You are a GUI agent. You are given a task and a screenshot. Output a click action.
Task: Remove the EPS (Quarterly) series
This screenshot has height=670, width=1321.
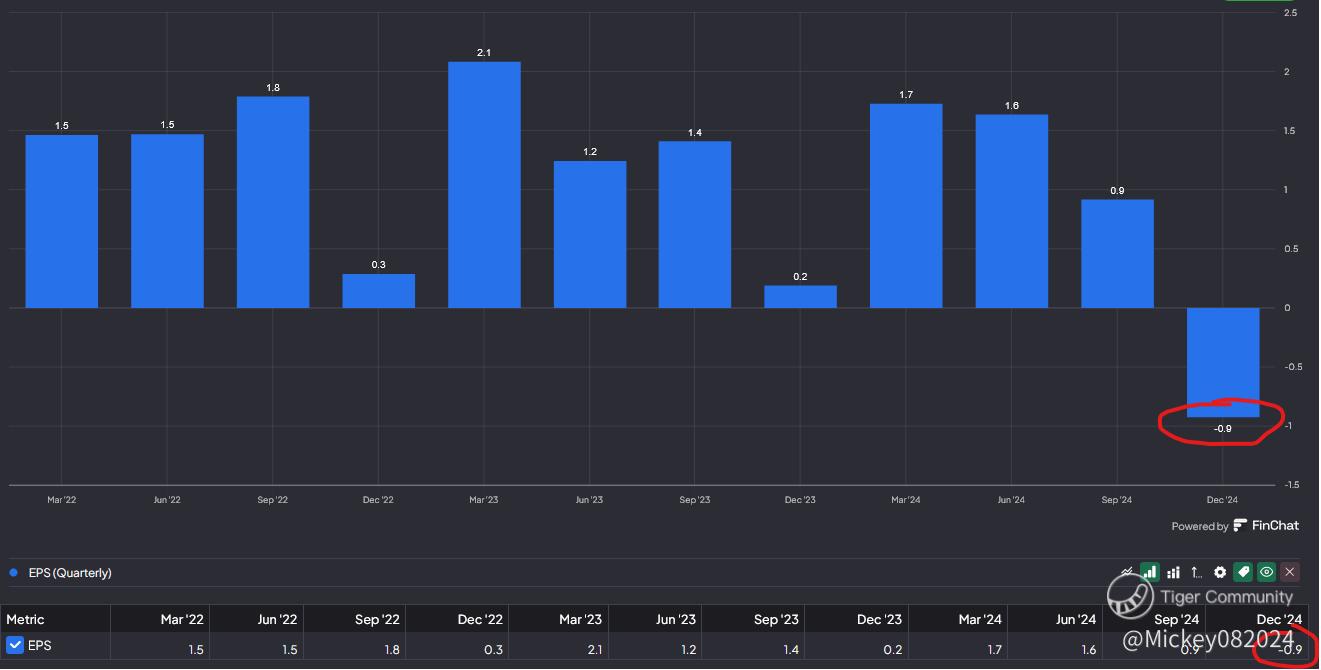coord(1290,572)
